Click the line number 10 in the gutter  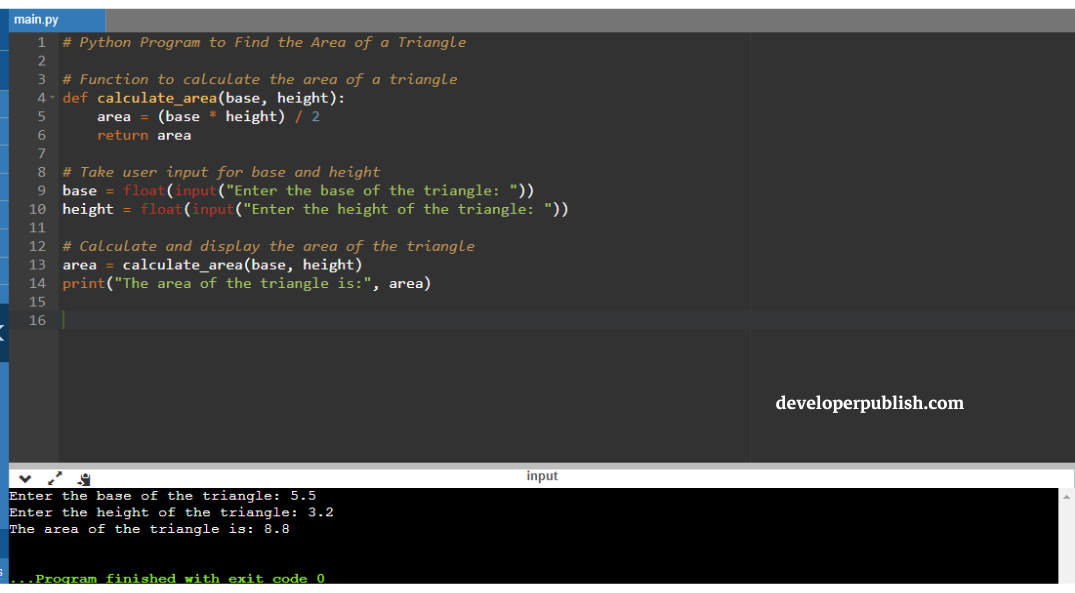(x=37, y=209)
